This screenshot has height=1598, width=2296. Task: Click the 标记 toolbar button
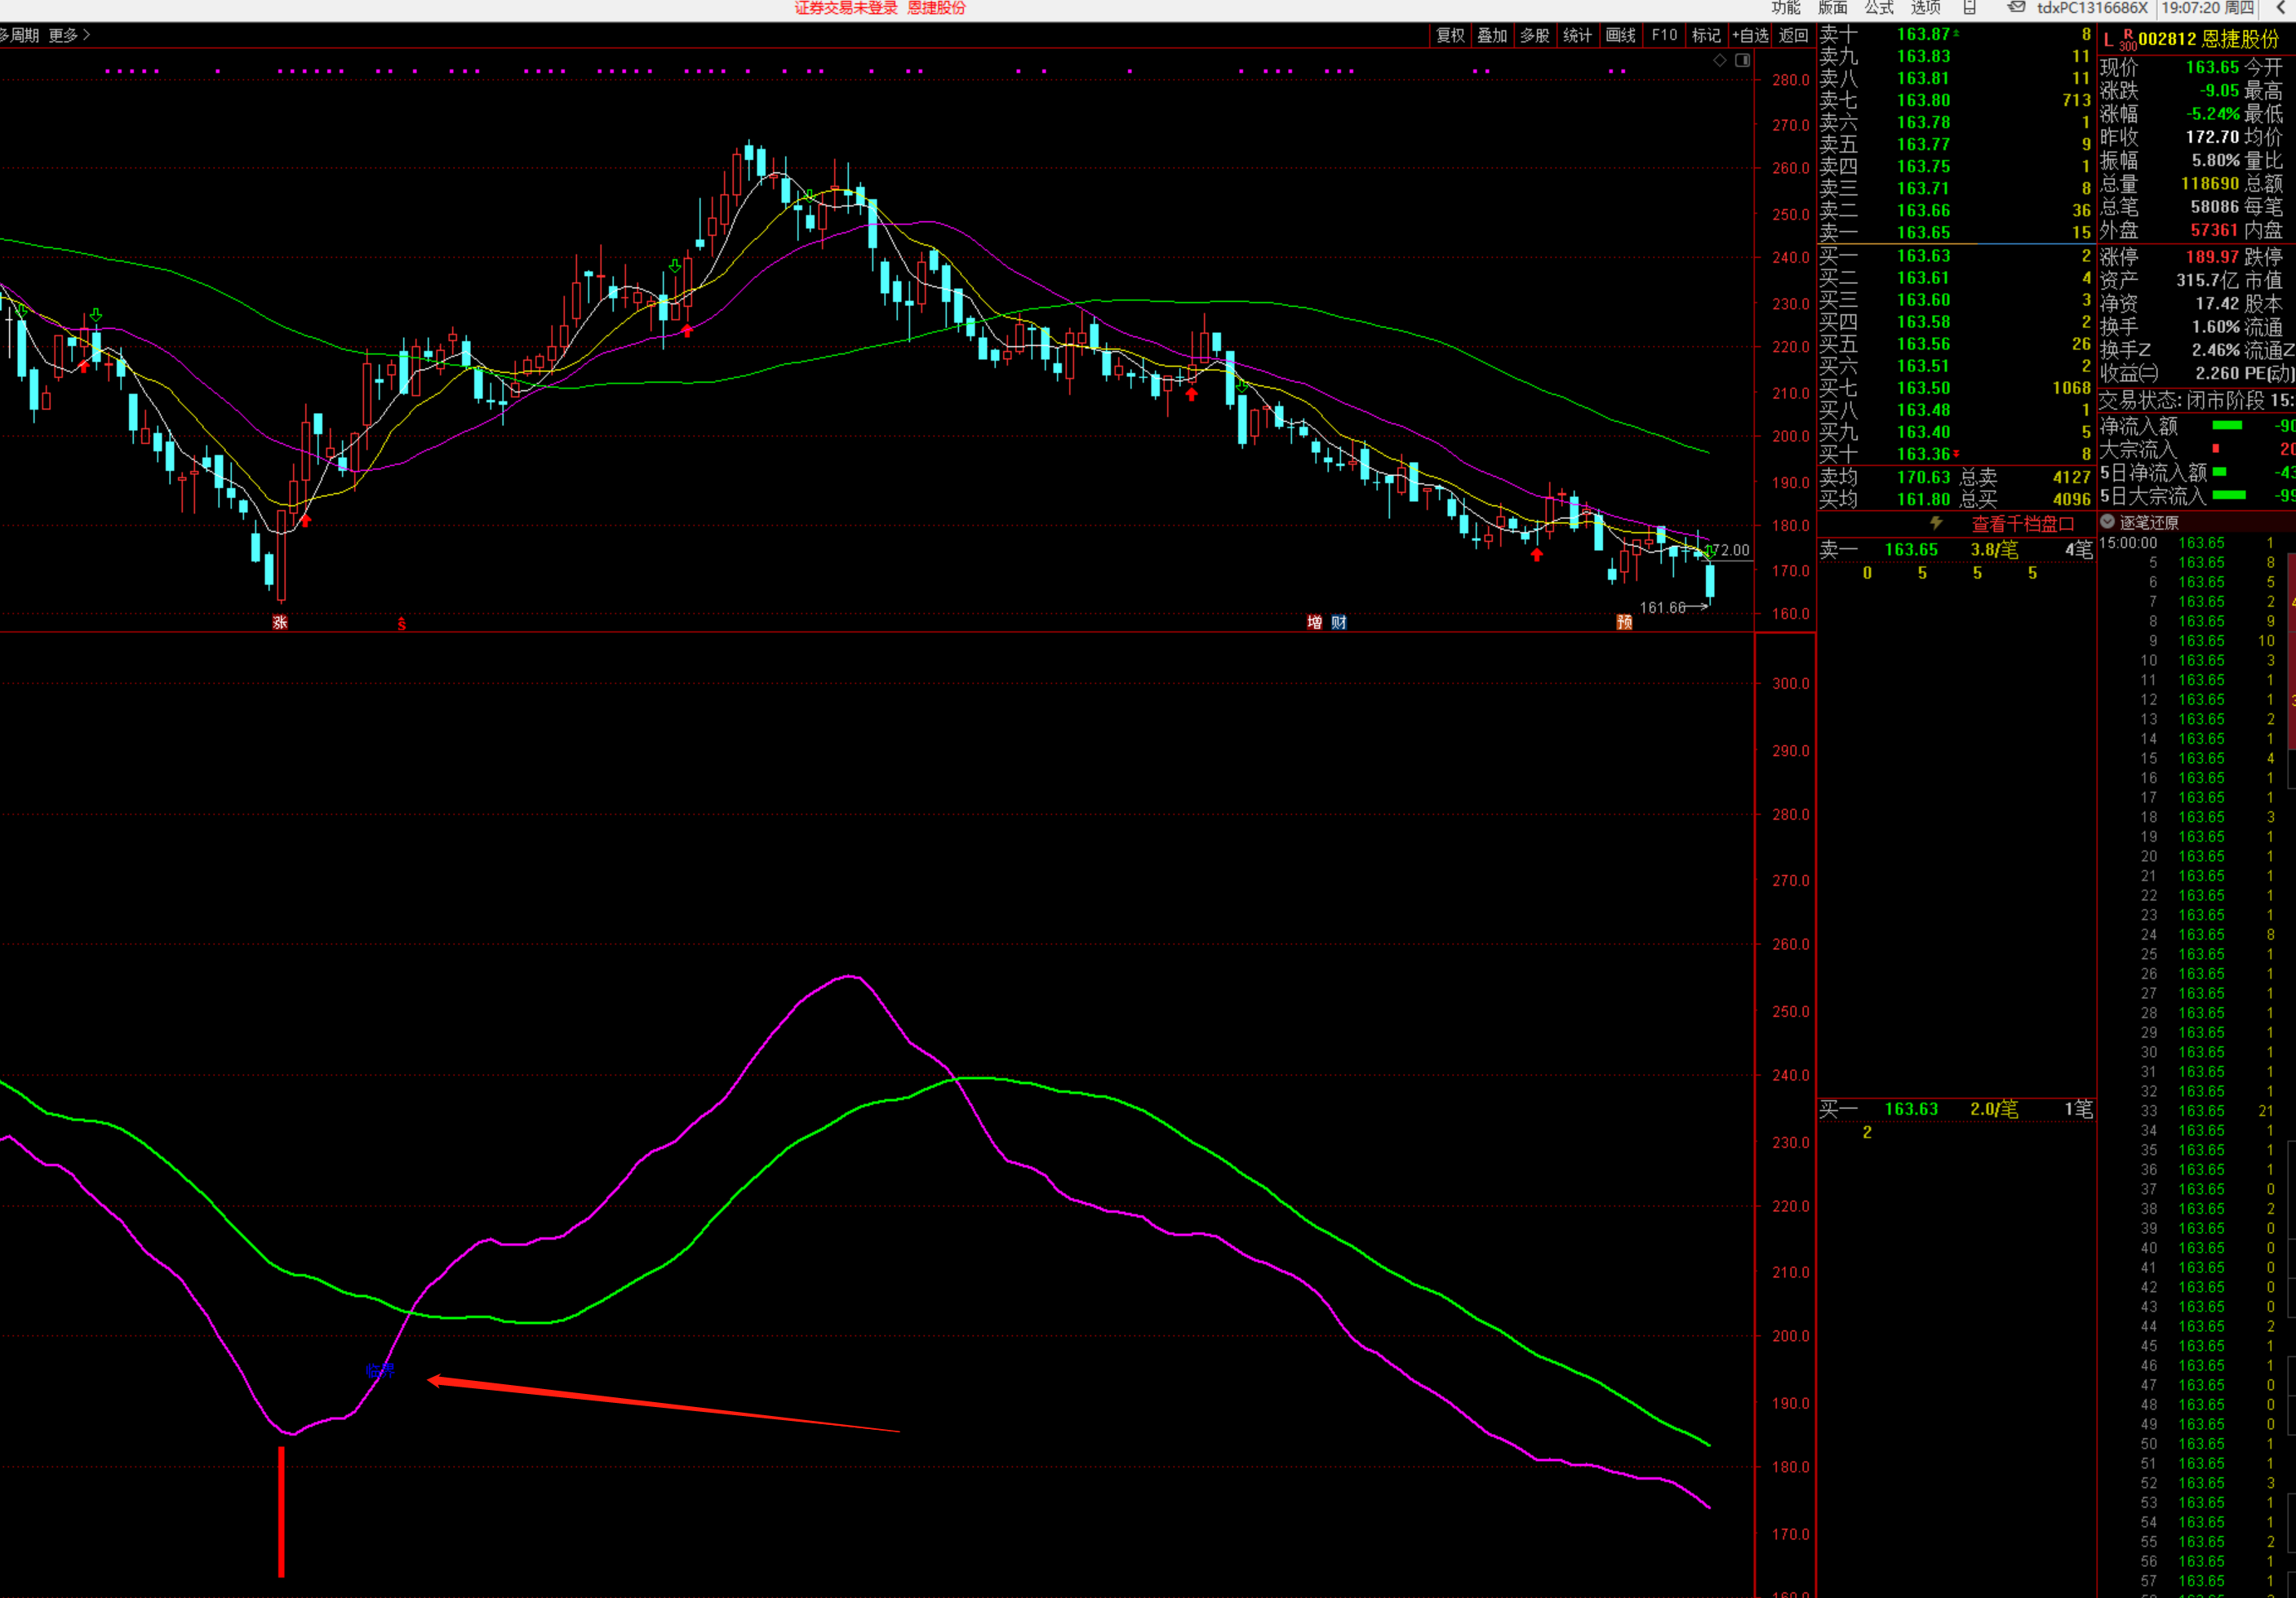pos(1706,35)
